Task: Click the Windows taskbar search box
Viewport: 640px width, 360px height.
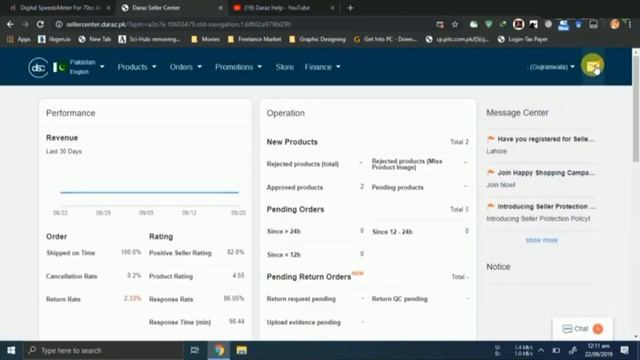Action: 103,350
